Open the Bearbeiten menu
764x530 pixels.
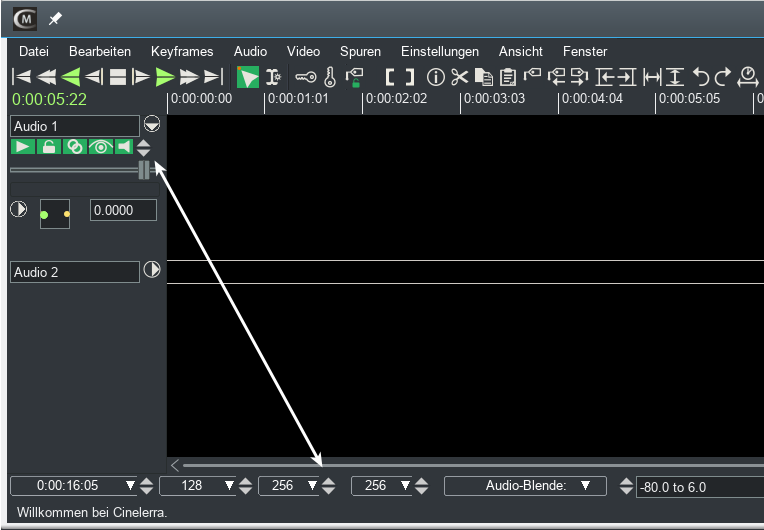point(100,51)
